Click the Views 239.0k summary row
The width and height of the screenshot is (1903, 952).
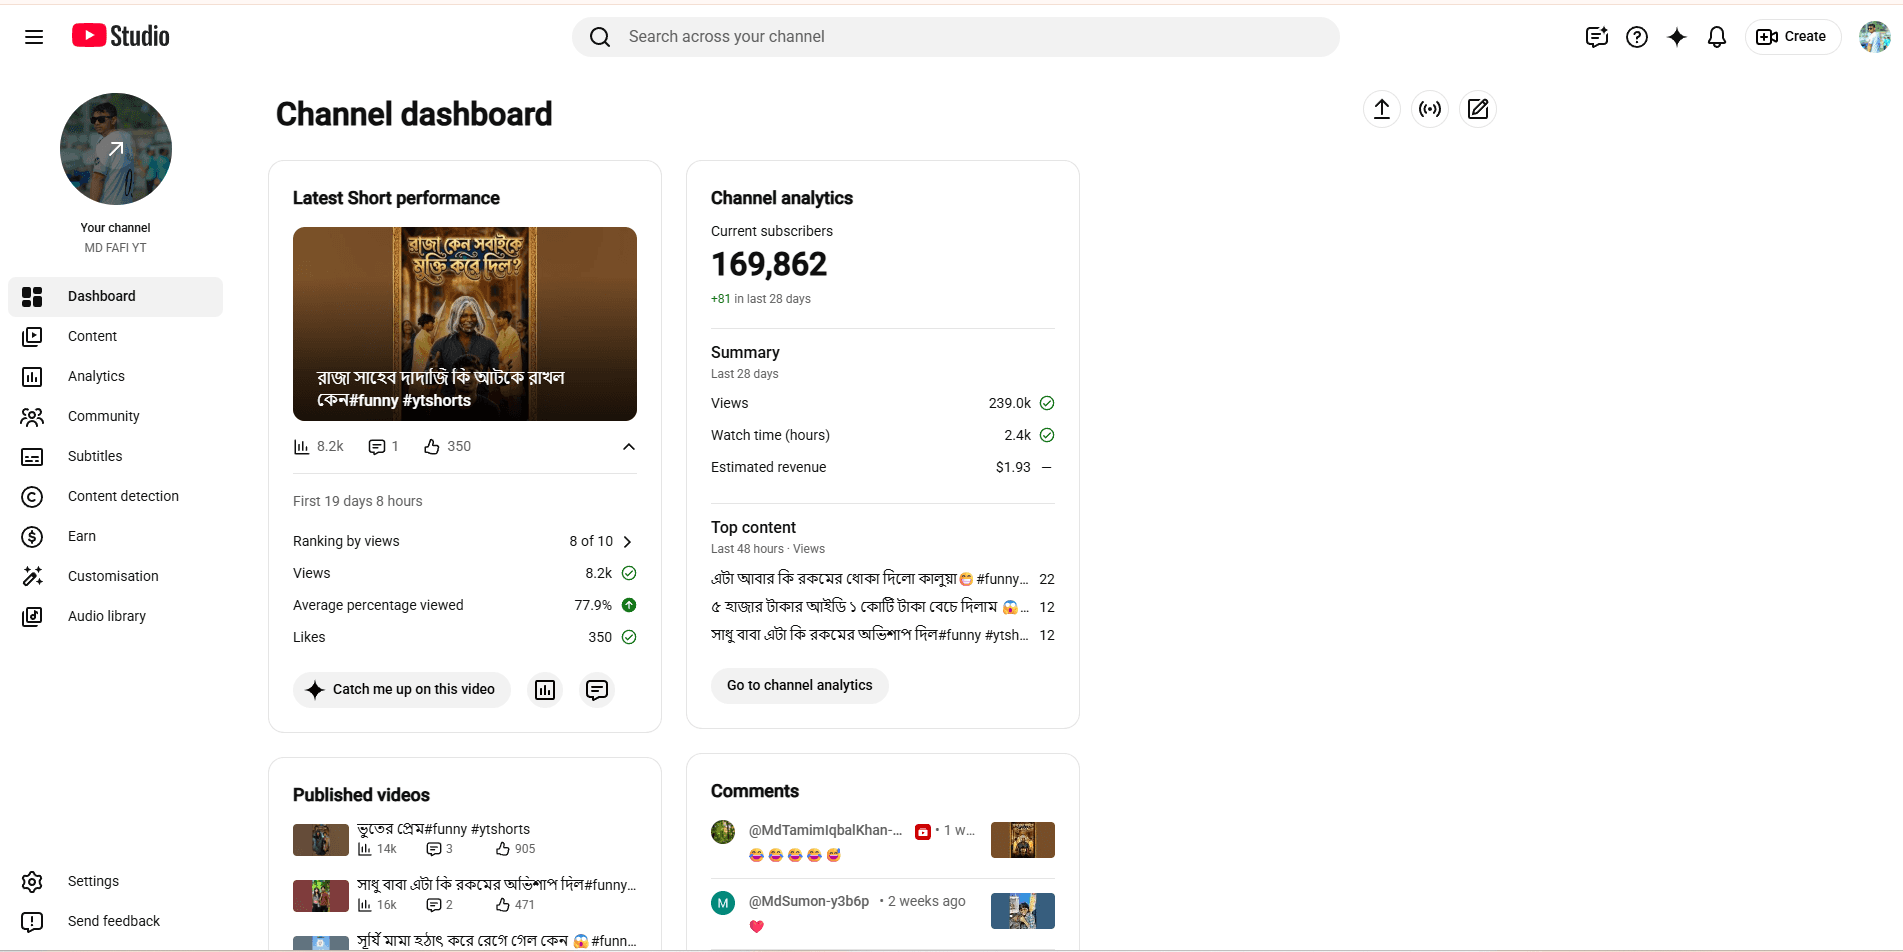[883, 403]
